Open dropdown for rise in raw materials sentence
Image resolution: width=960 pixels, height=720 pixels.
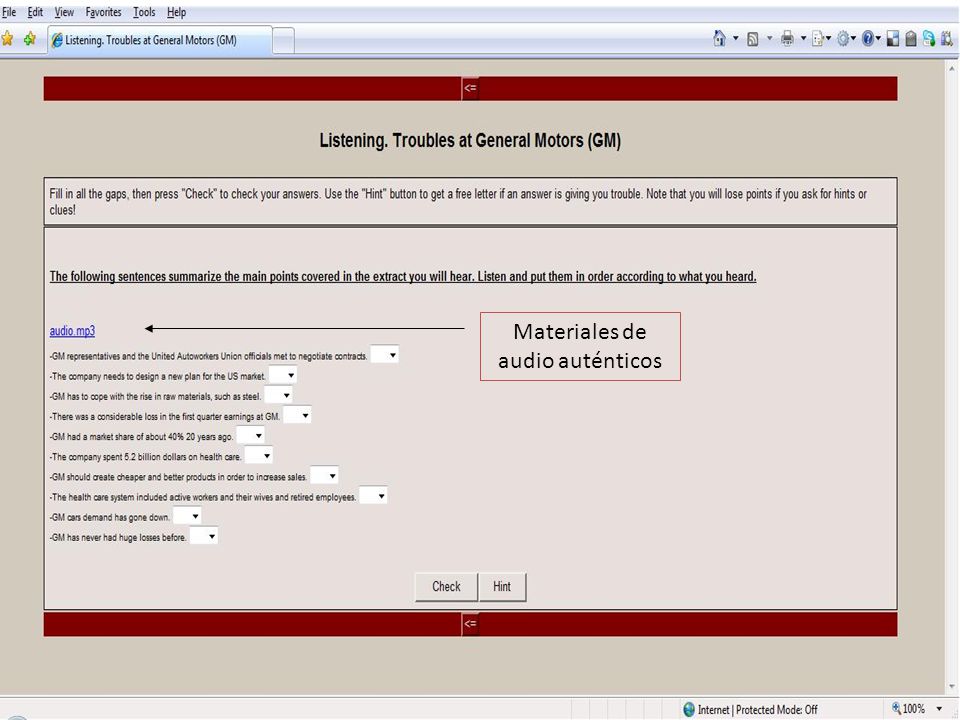(279, 395)
